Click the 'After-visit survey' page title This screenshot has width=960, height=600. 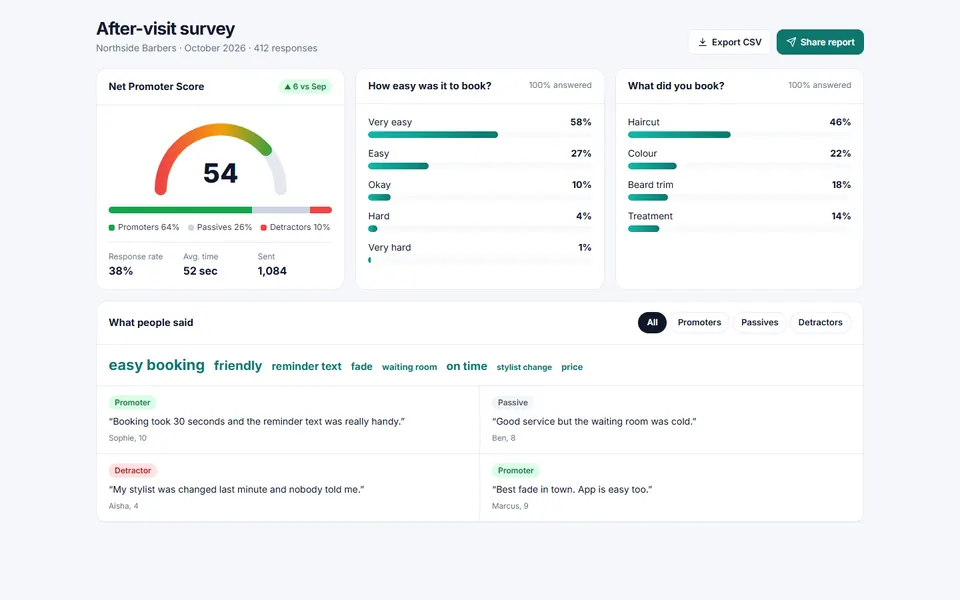(x=165, y=29)
